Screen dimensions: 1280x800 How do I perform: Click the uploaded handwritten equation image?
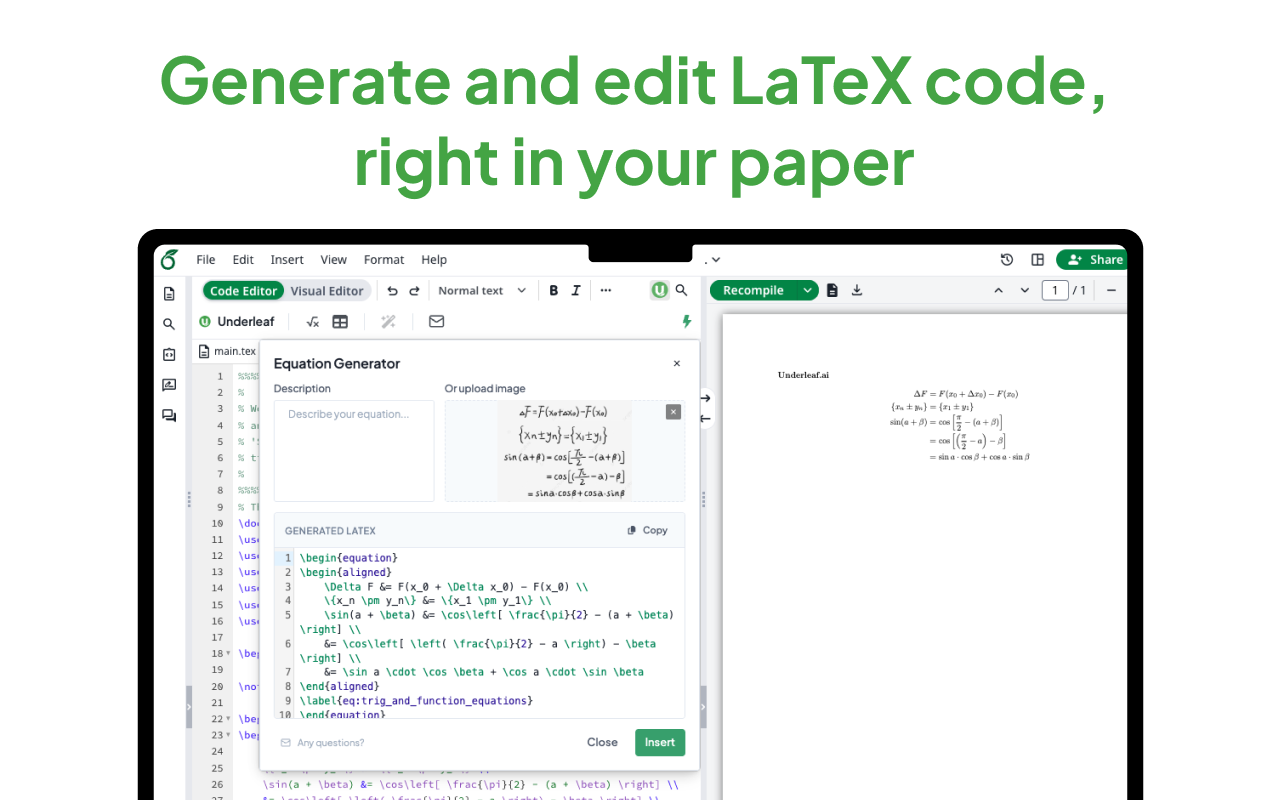(565, 451)
